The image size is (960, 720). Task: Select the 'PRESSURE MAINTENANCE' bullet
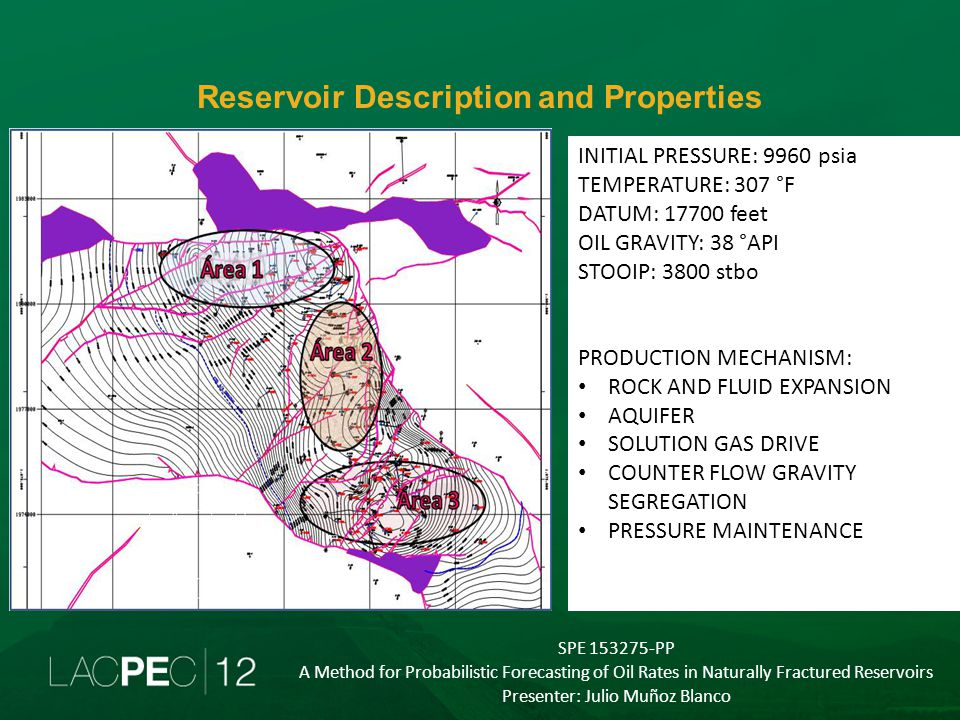point(735,530)
